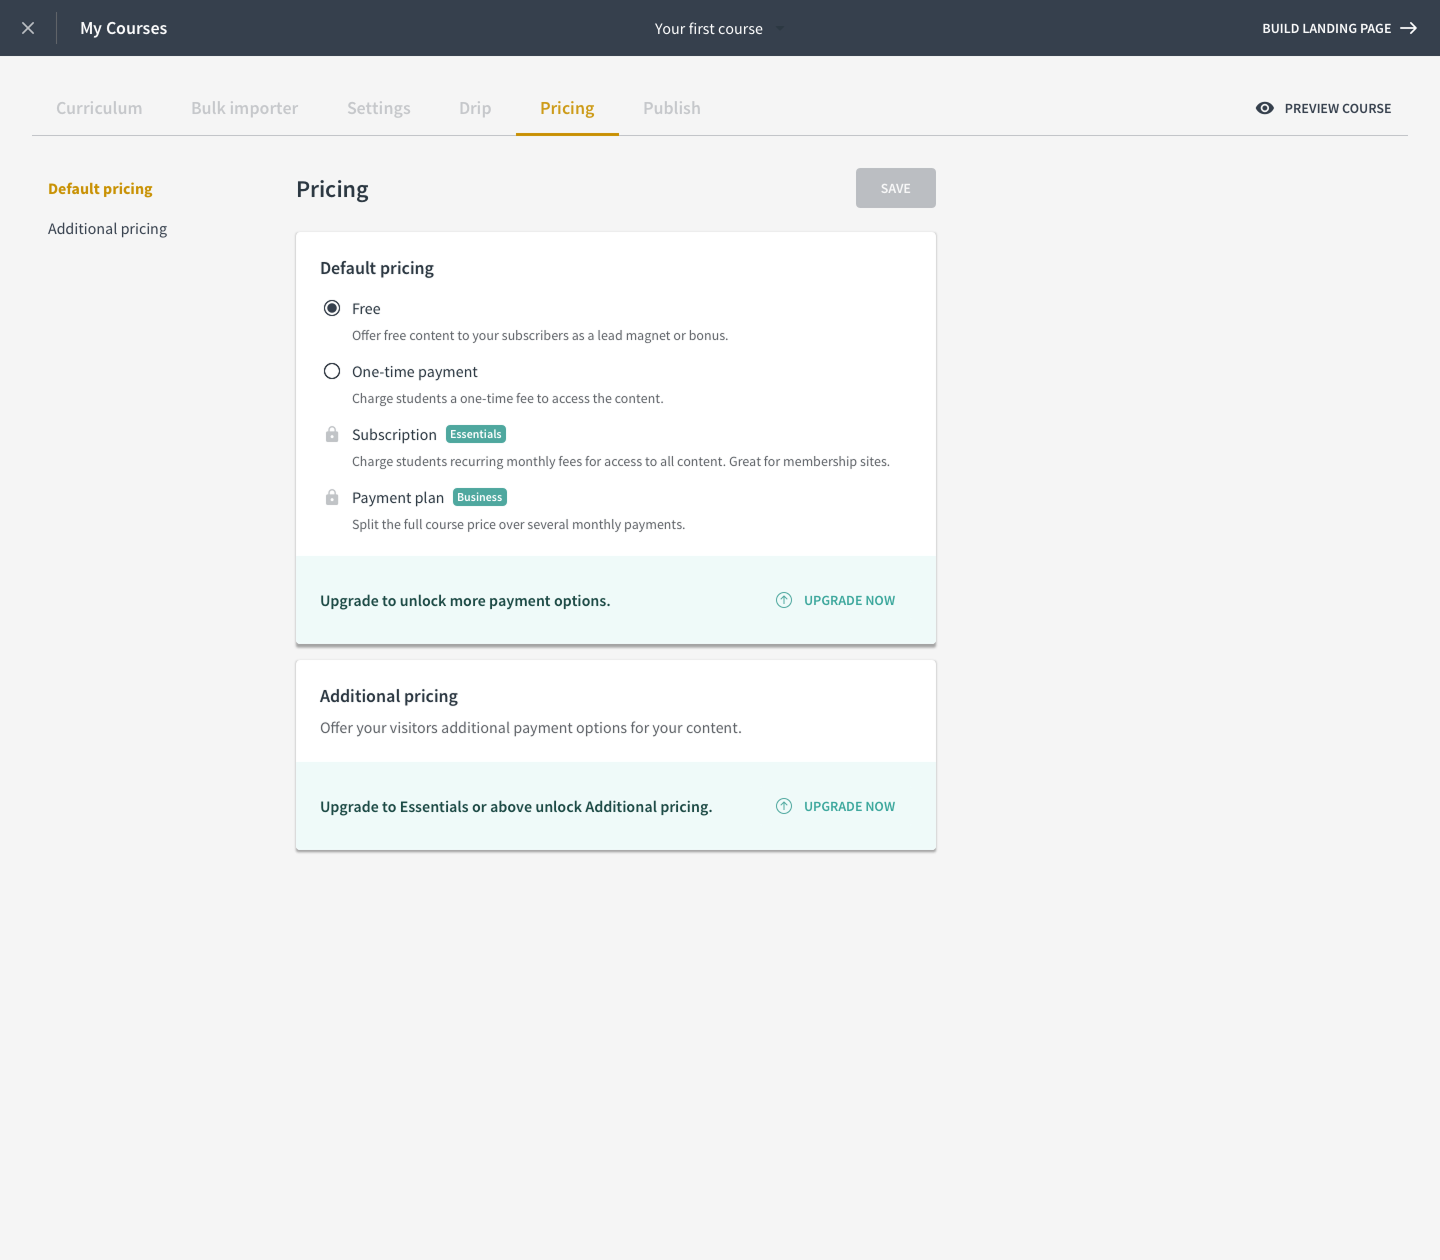The width and height of the screenshot is (1440, 1260).
Task: Click the Save button
Action: 896,188
